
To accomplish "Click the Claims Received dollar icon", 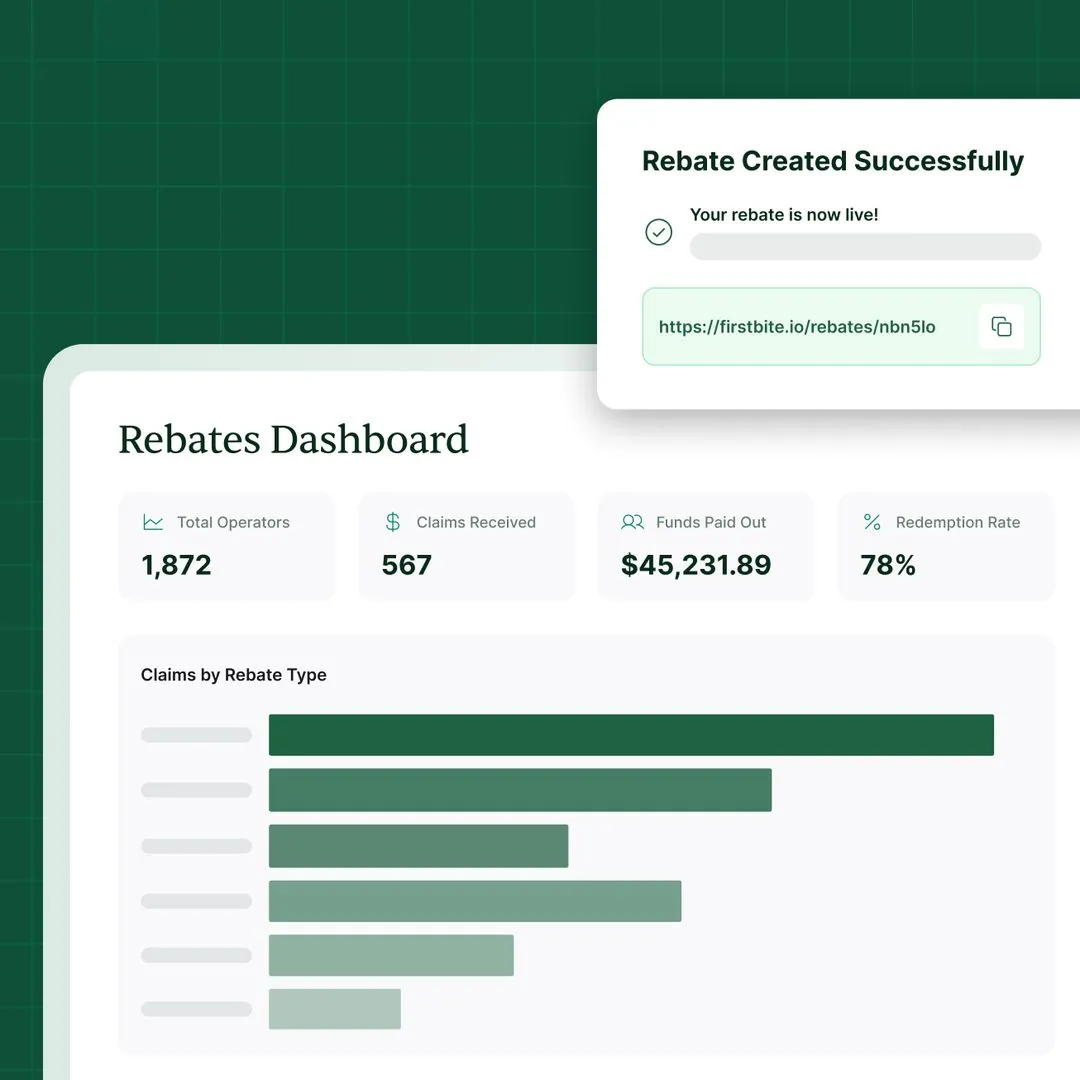I will point(393,522).
